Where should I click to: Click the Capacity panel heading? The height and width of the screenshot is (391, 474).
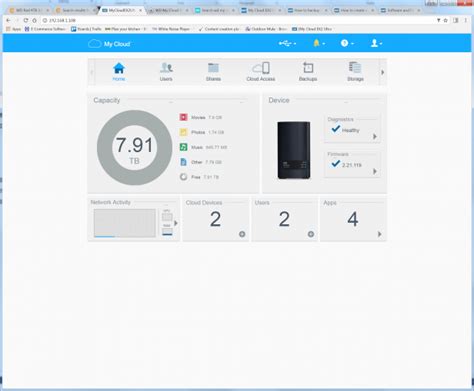[107, 100]
